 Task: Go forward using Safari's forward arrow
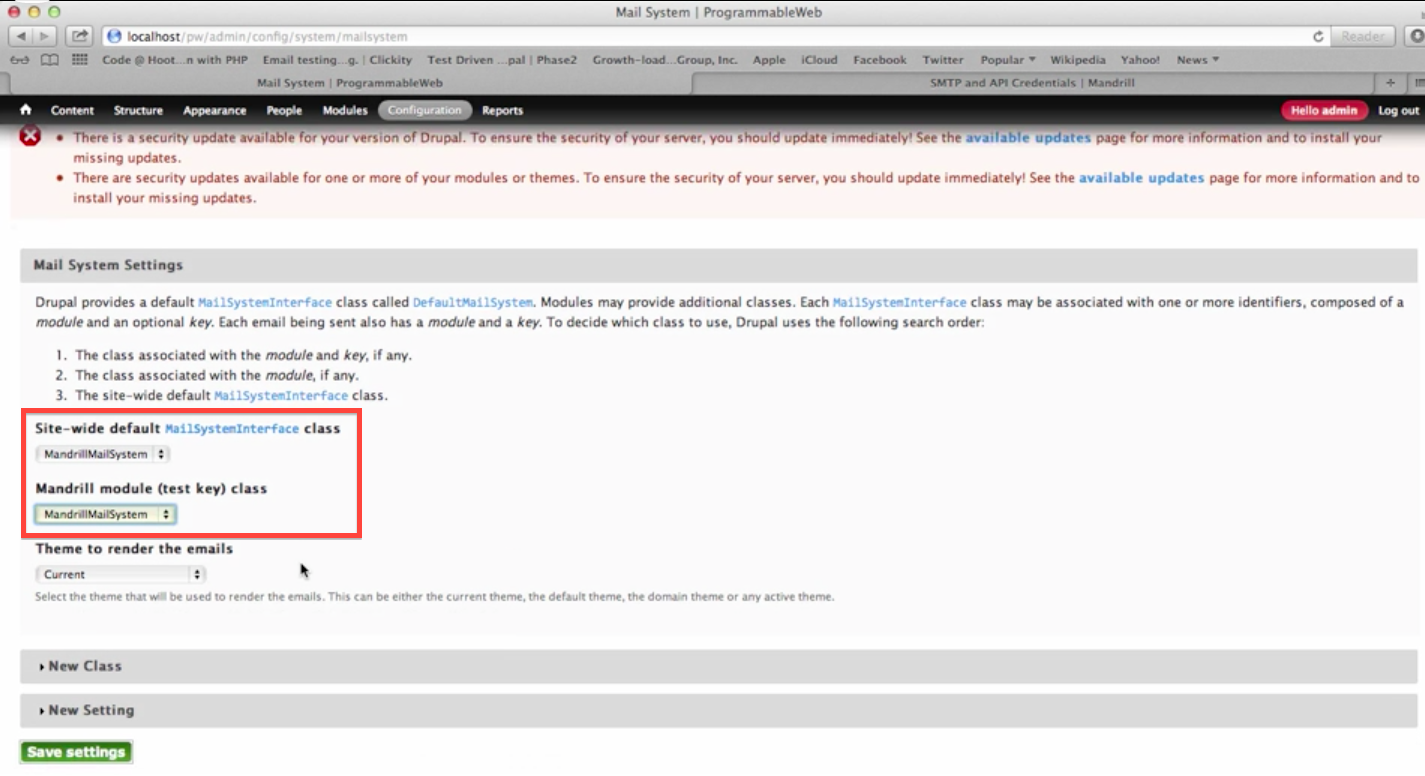point(44,36)
